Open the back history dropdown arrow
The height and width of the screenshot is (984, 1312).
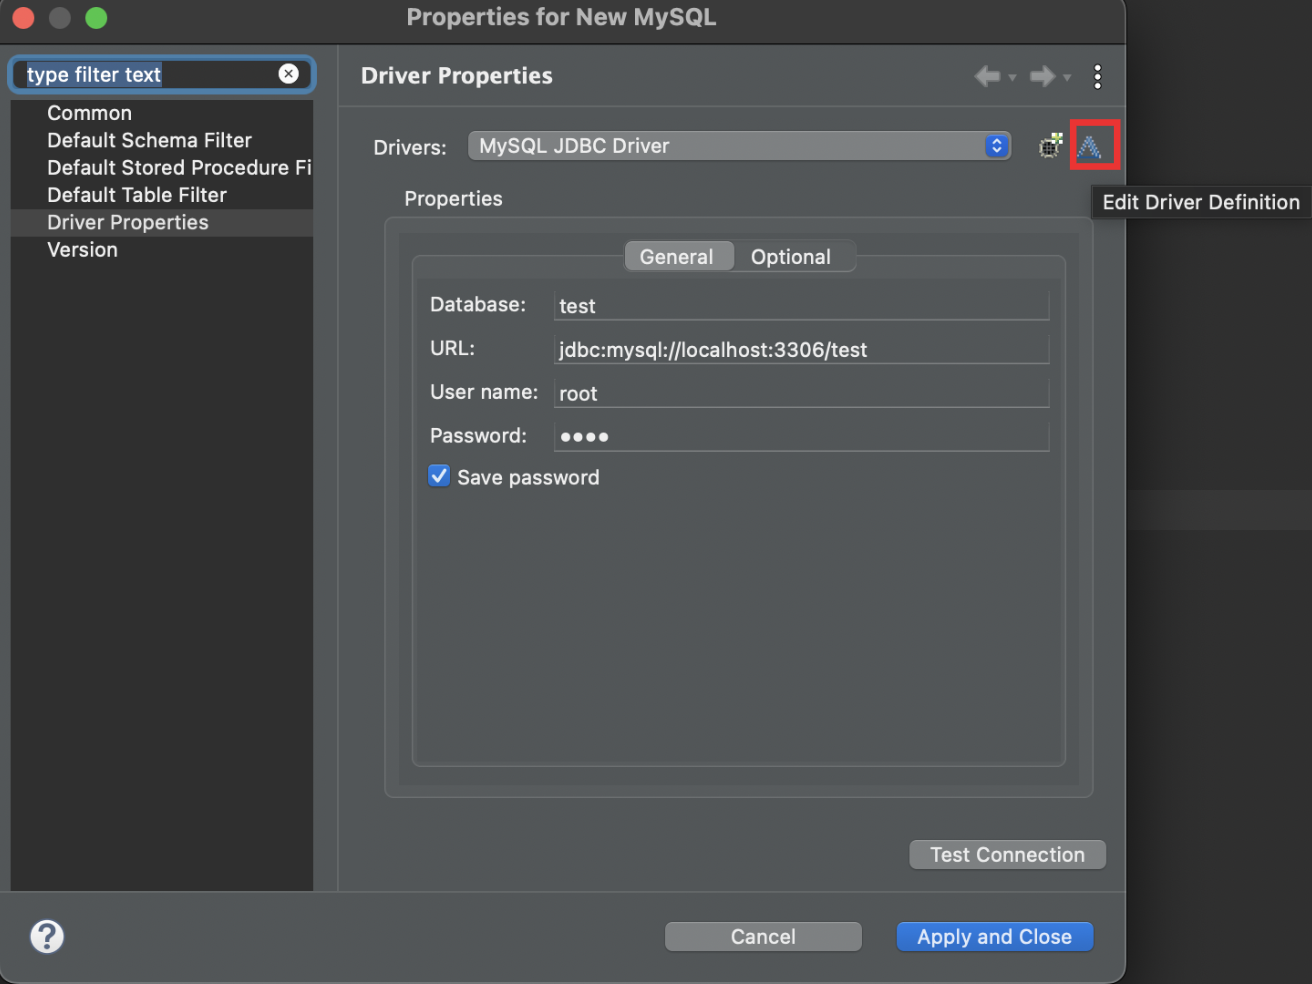pyautogui.click(x=1012, y=78)
